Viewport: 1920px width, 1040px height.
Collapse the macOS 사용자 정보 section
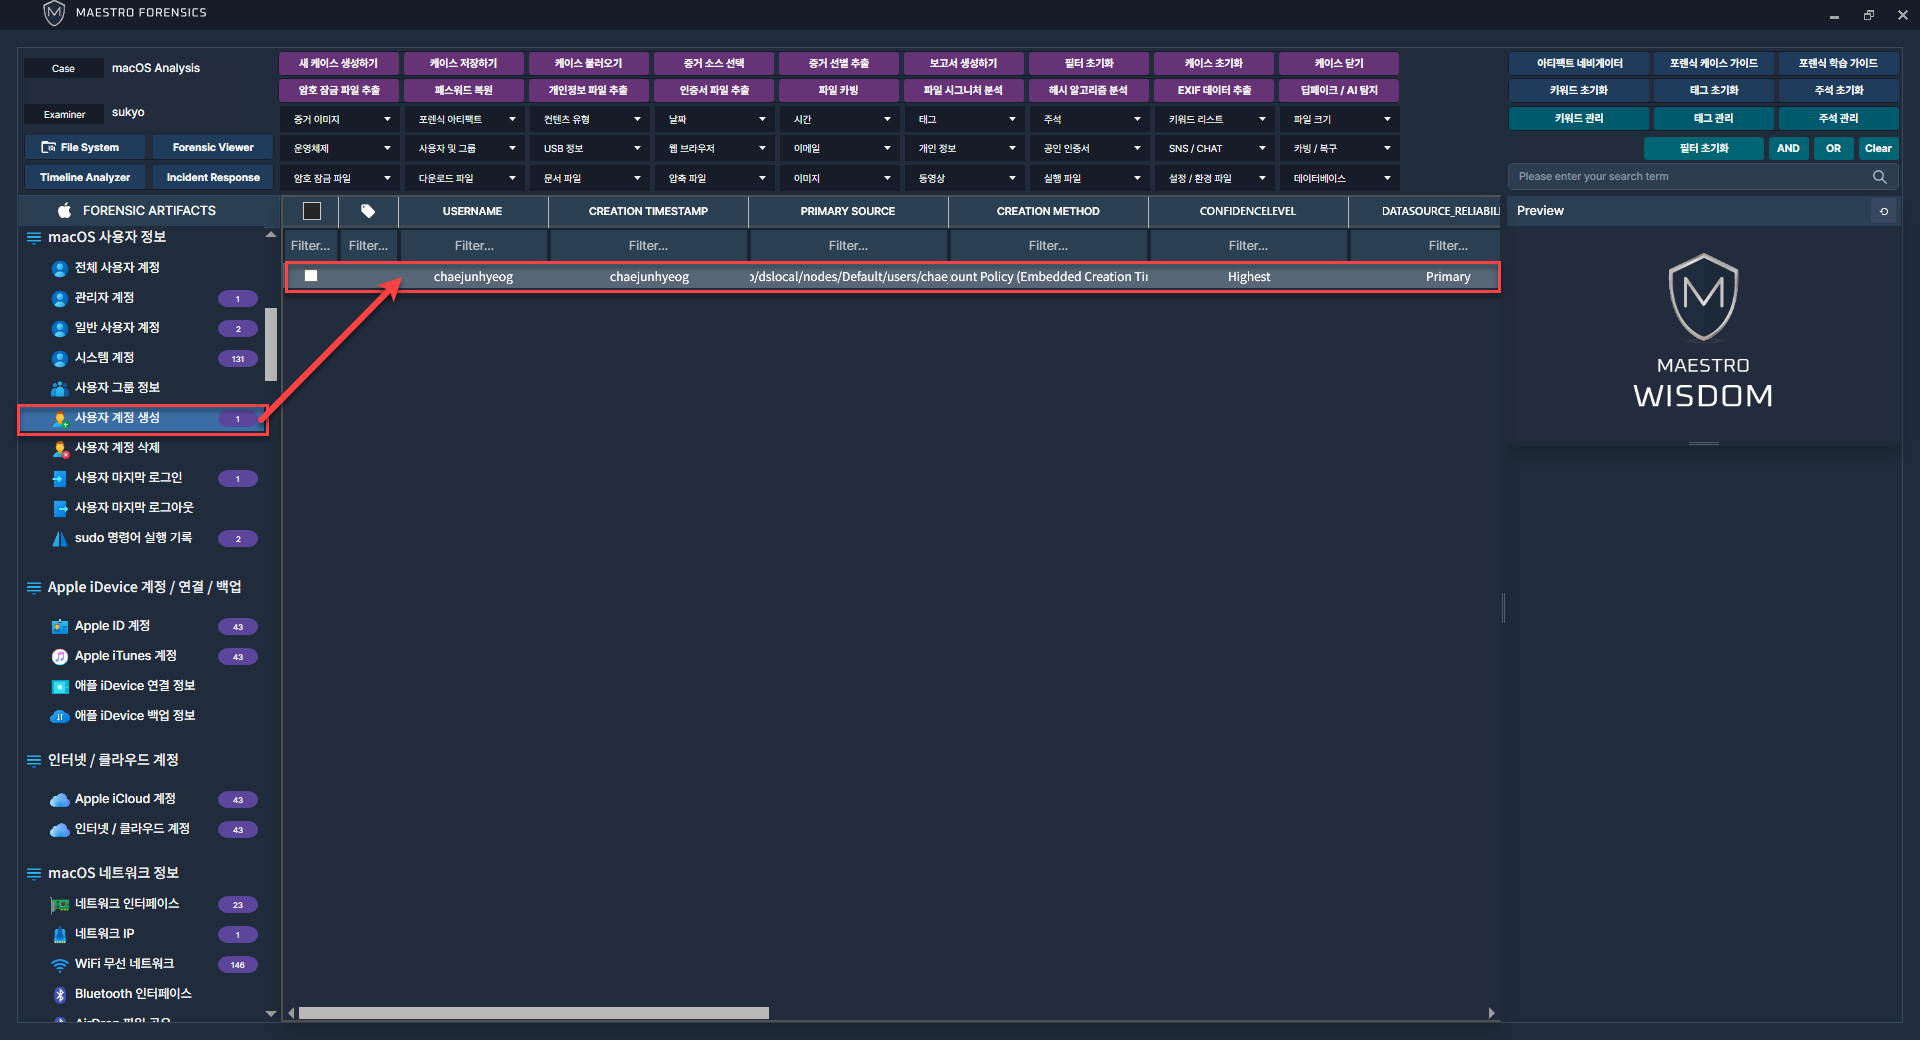[x=34, y=238]
